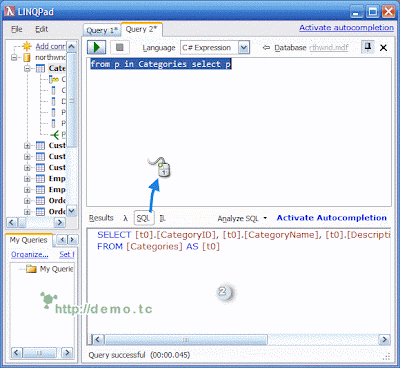The image size is (400, 368).
Task: Click the Set link beside Organize
Action: [x=67, y=255]
